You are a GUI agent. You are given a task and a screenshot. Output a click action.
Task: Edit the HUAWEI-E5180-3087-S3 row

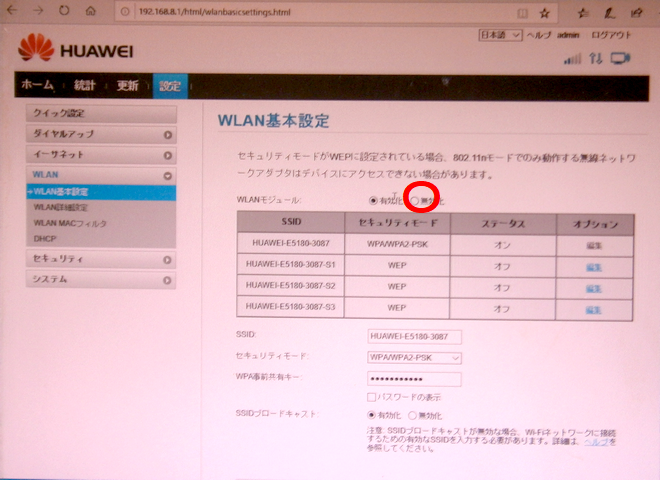(x=593, y=310)
